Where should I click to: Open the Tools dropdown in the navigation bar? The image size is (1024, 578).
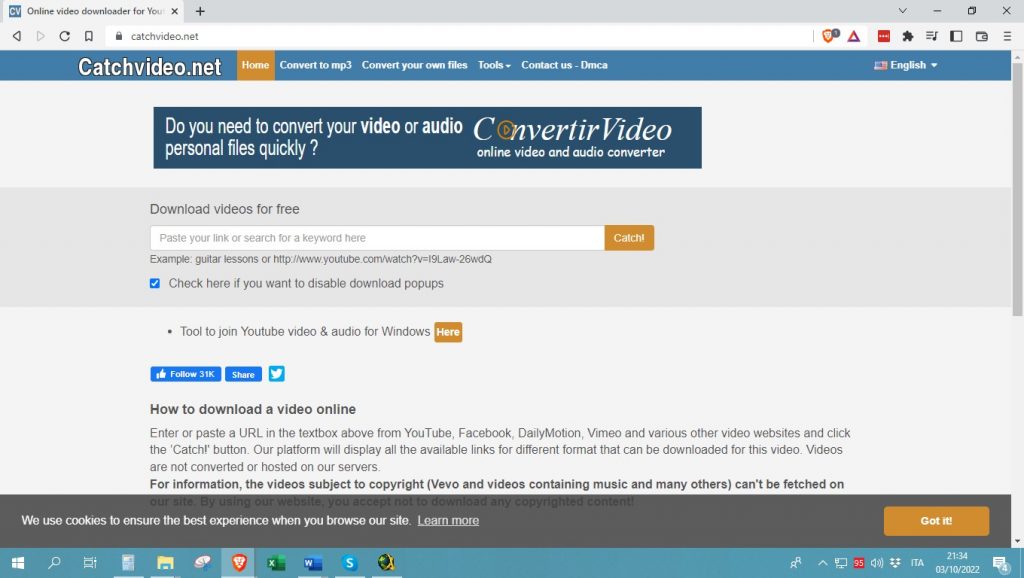(x=494, y=64)
